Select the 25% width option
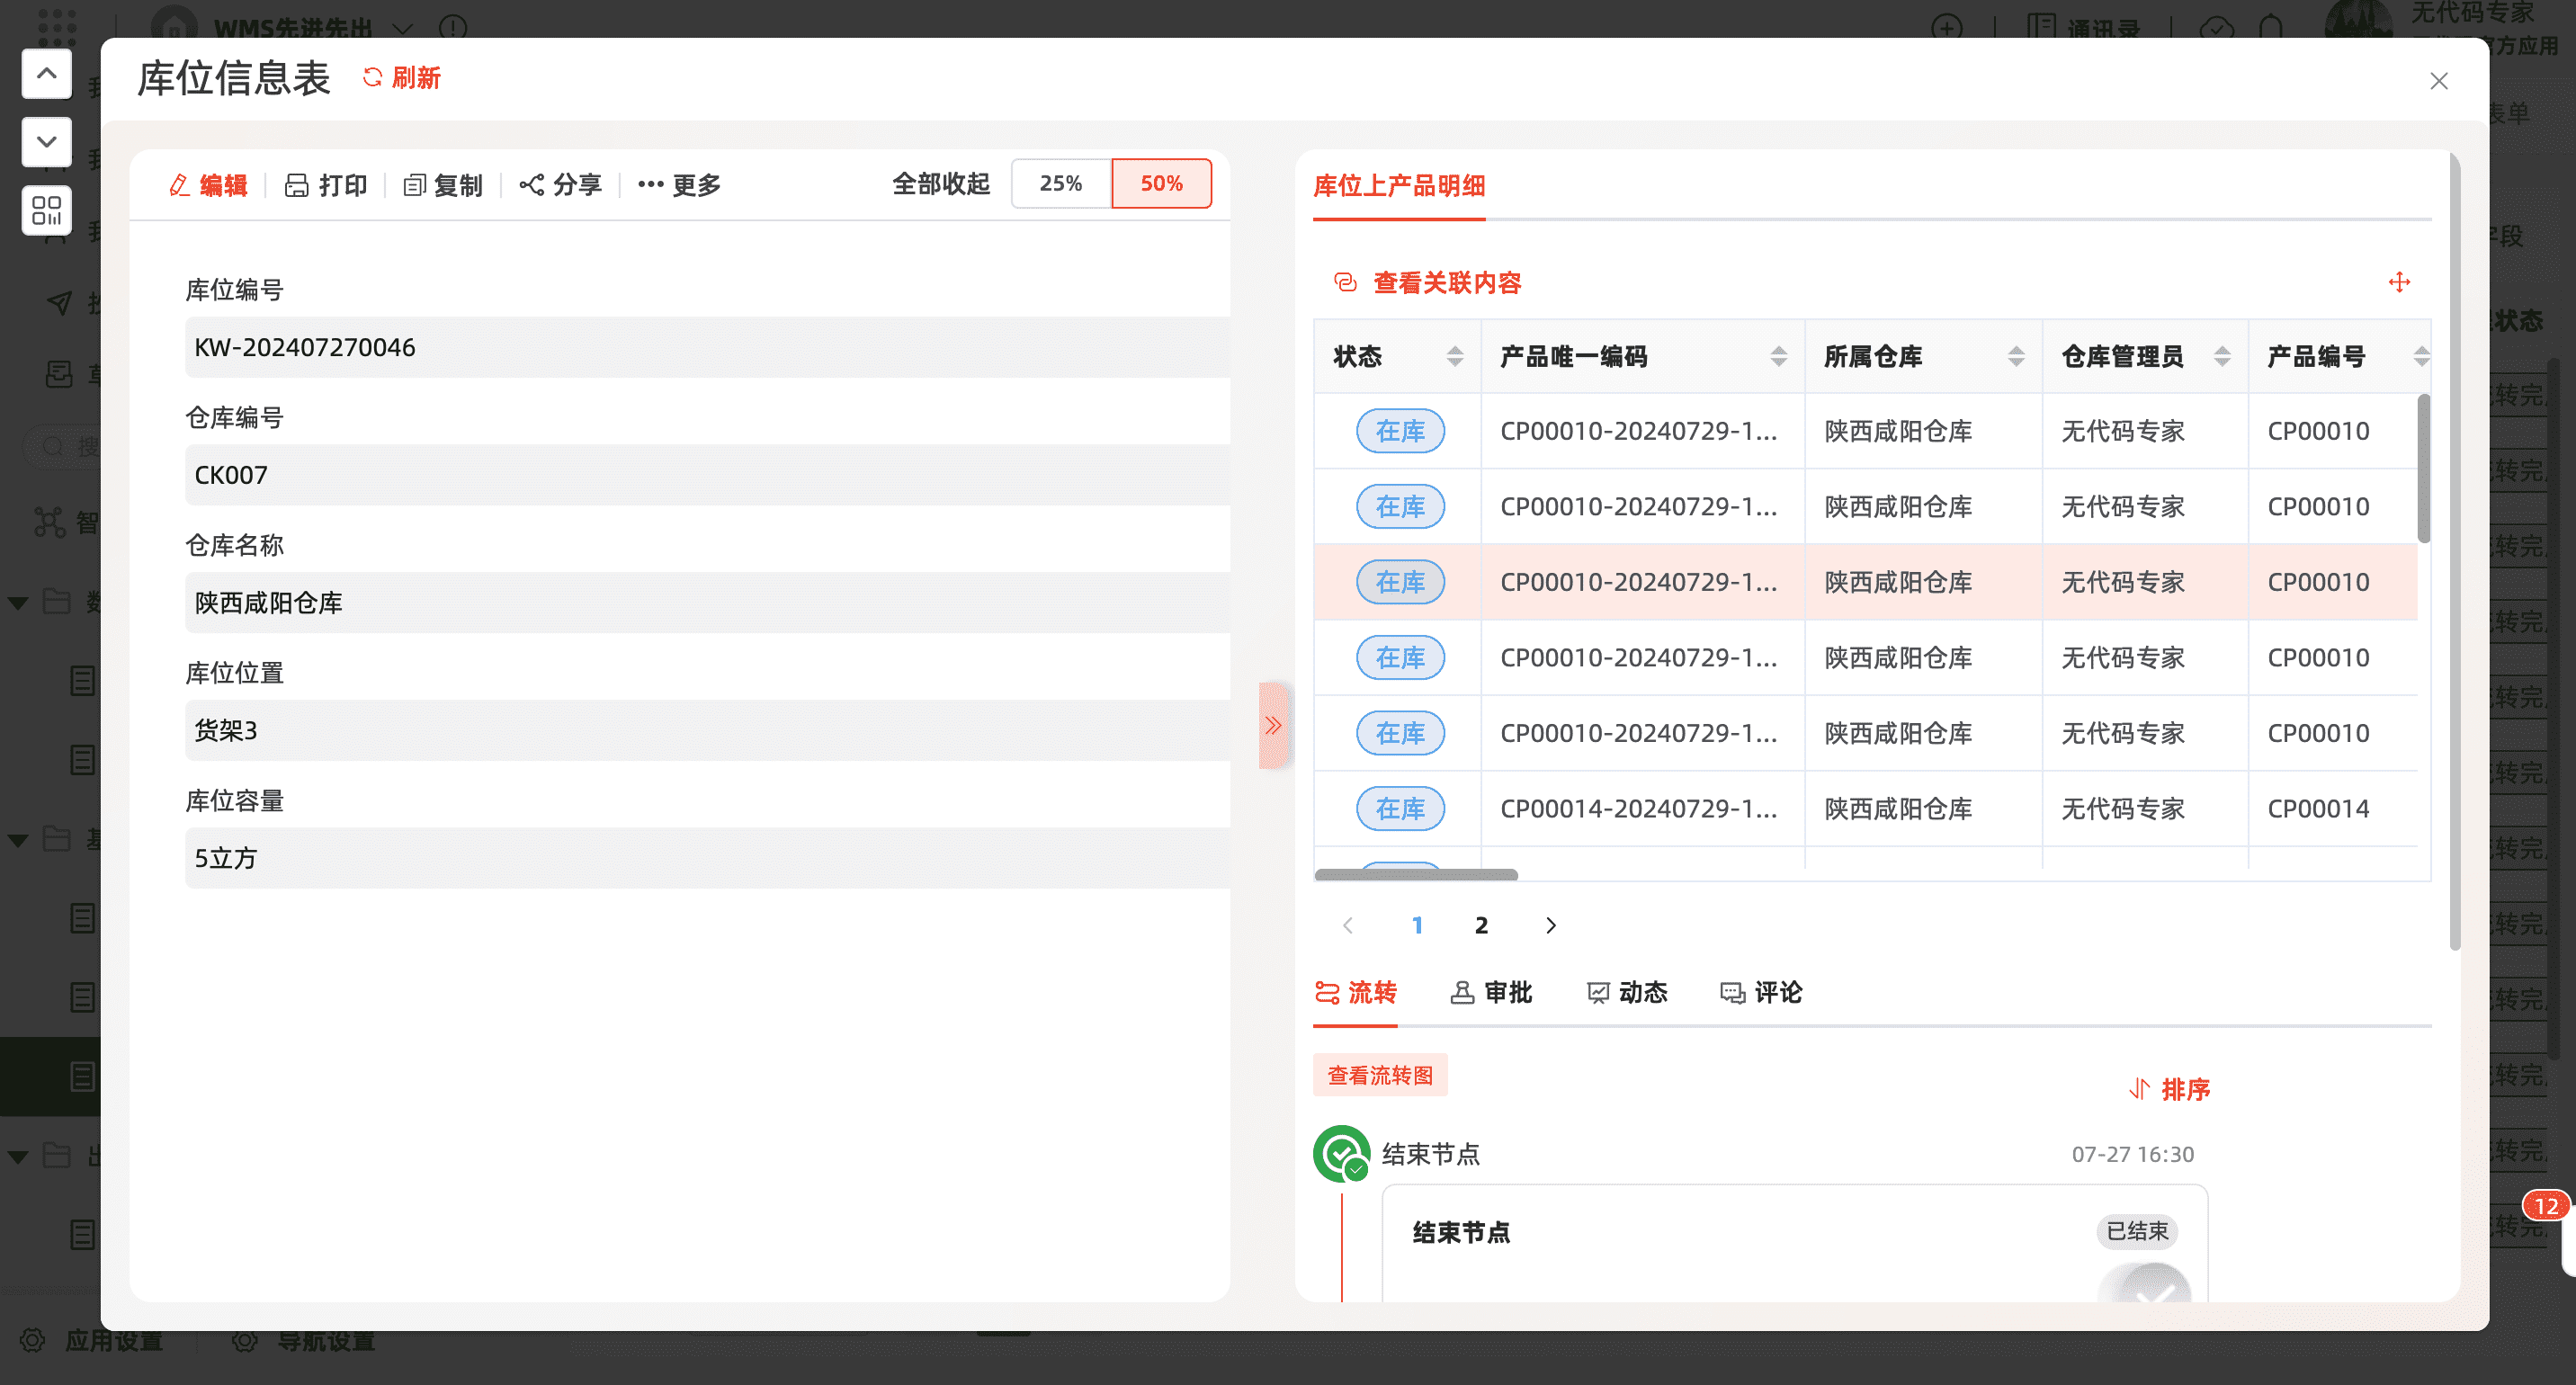The image size is (2576, 1385). coord(1060,183)
